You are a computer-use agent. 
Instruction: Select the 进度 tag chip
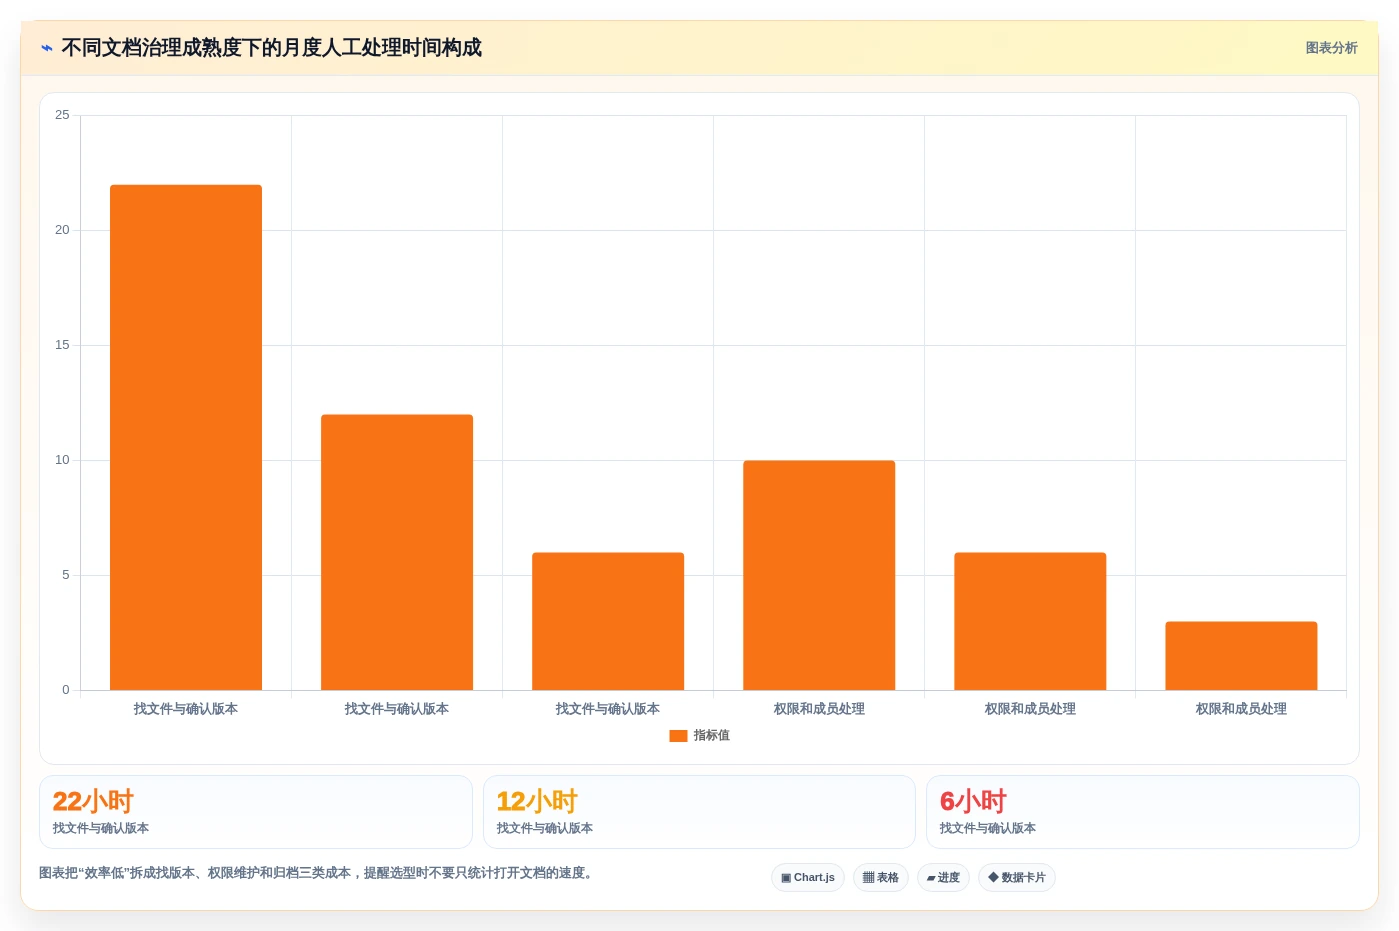943,878
